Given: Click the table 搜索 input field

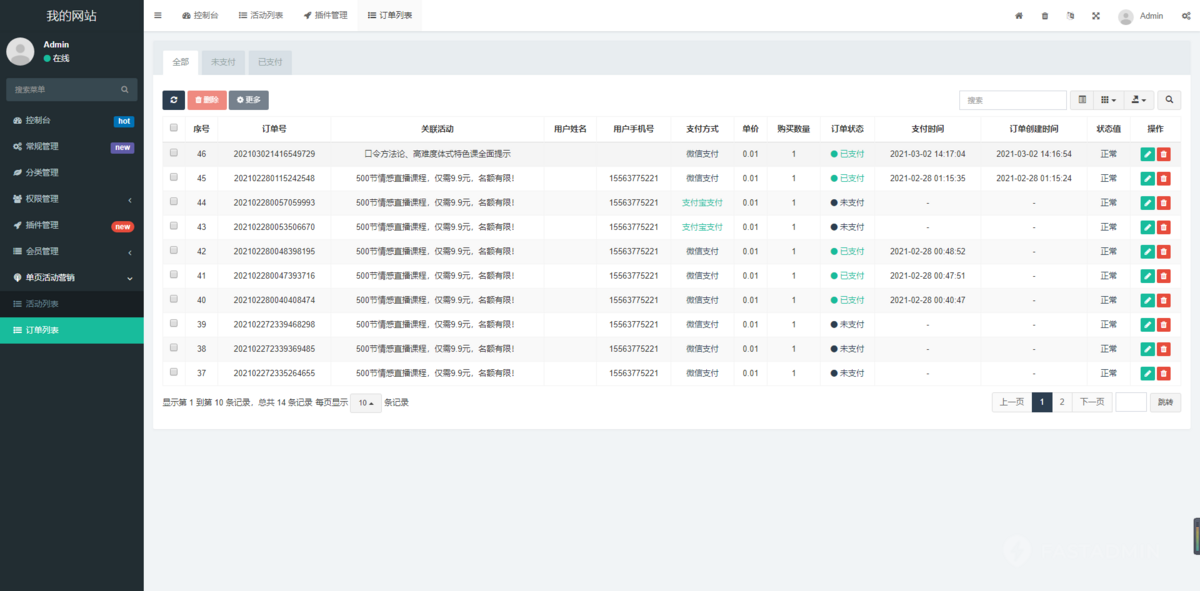Looking at the screenshot, I should click(1013, 100).
